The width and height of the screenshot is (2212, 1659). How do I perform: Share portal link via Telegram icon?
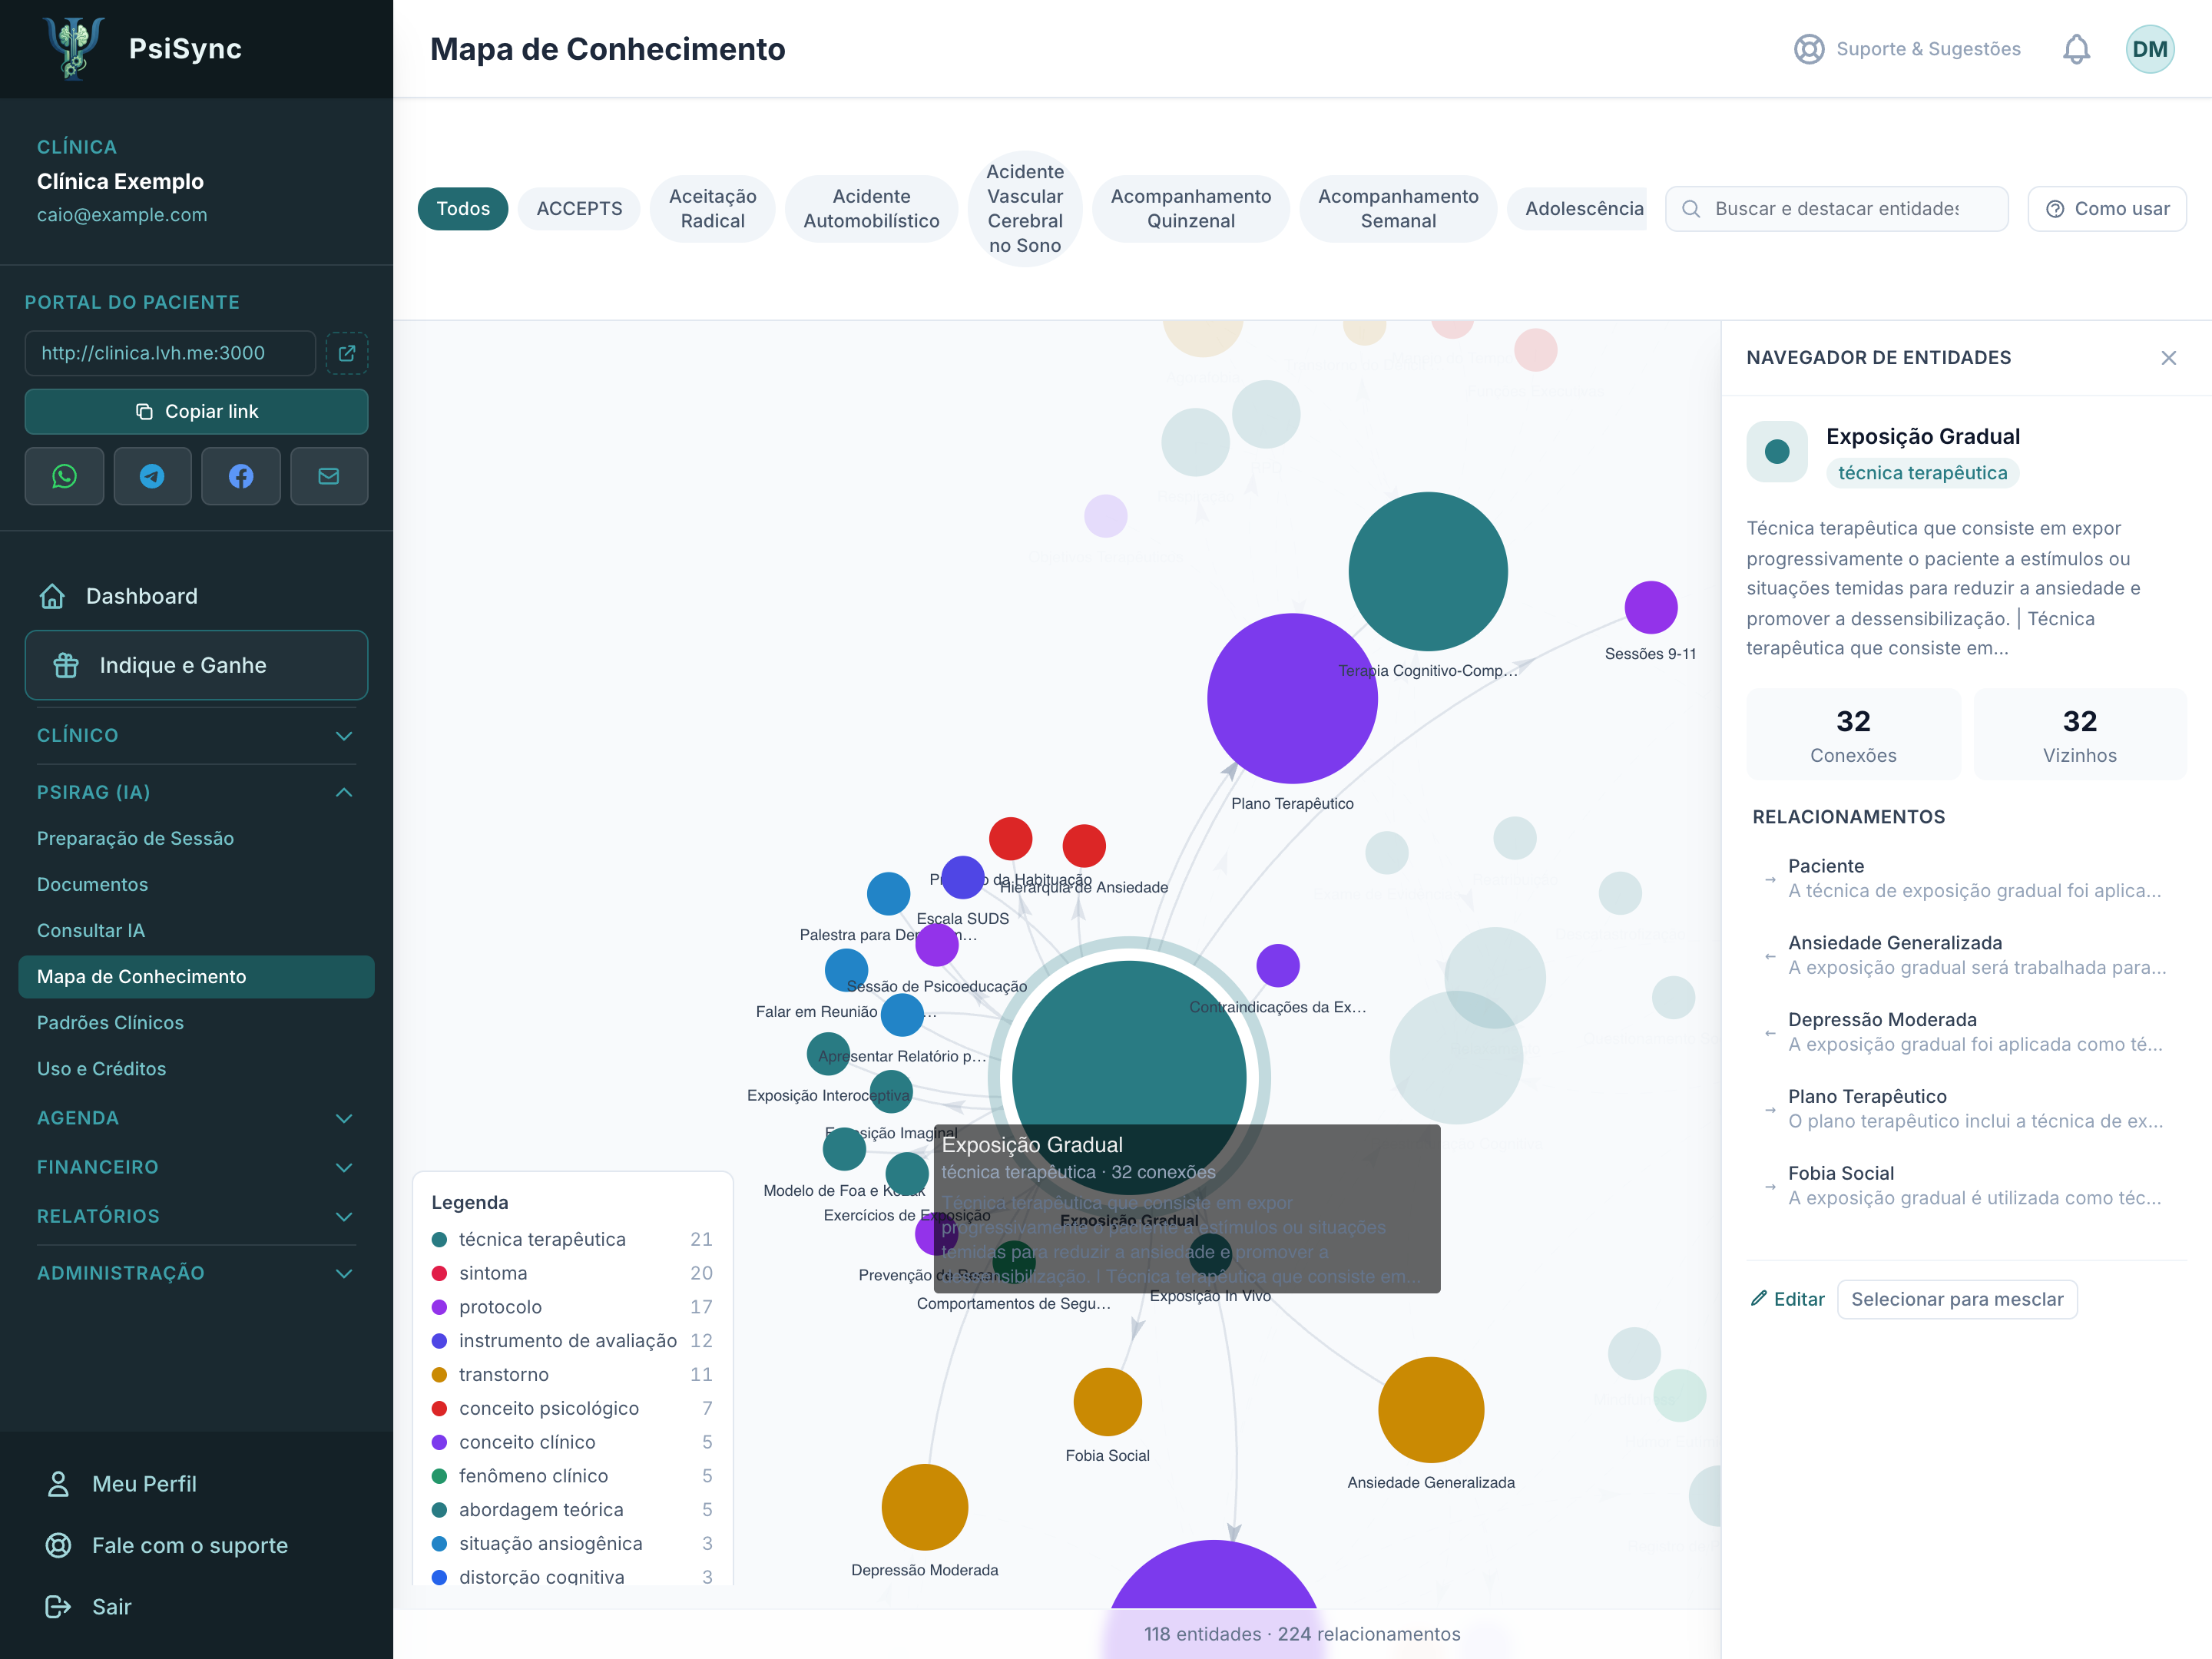[152, 476]
